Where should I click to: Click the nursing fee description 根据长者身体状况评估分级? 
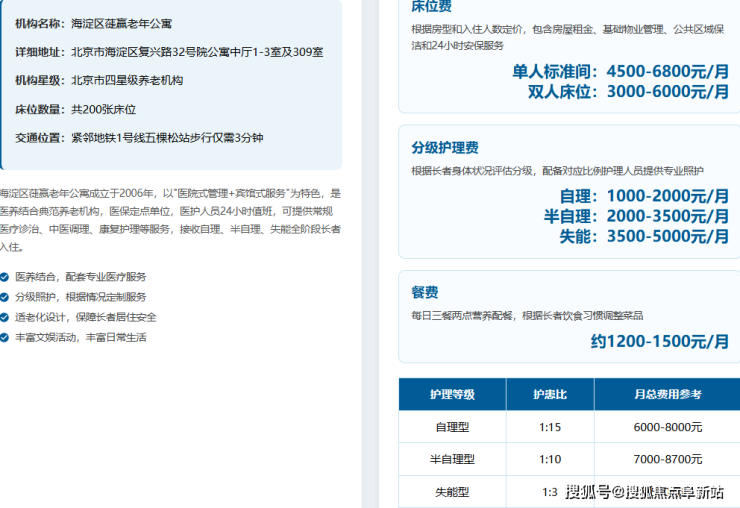557,171
